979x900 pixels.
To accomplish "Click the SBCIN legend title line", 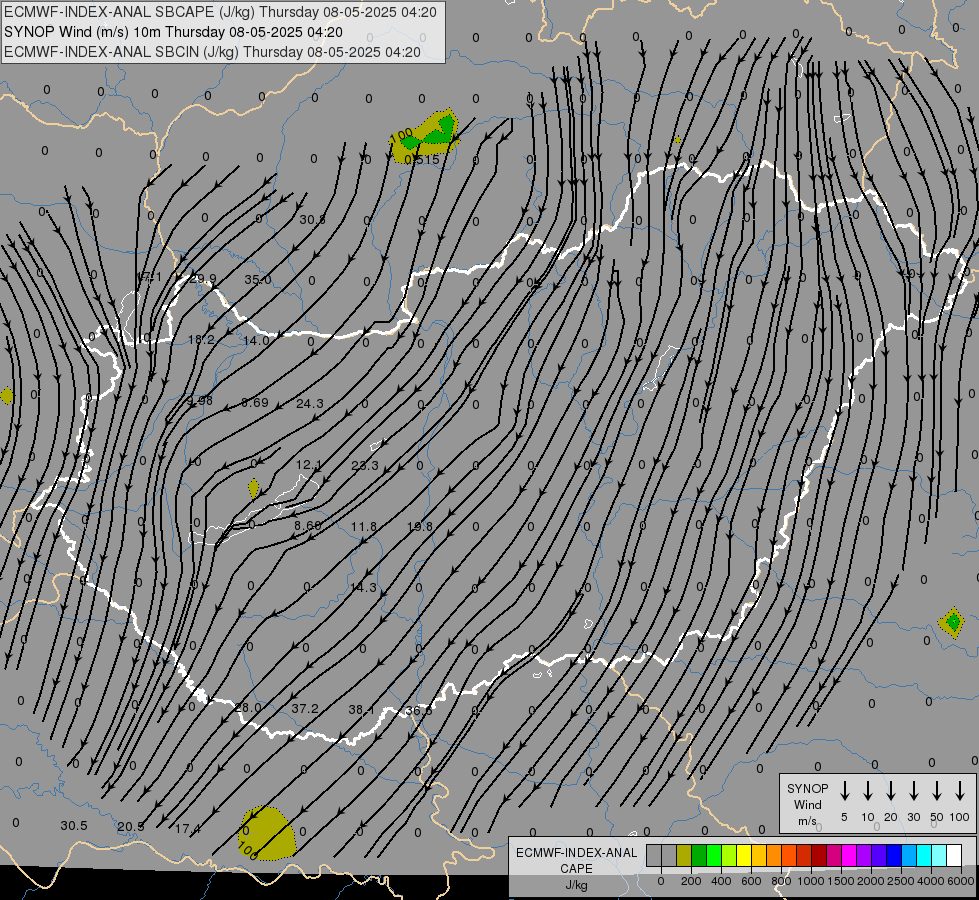I will (212, 52).
